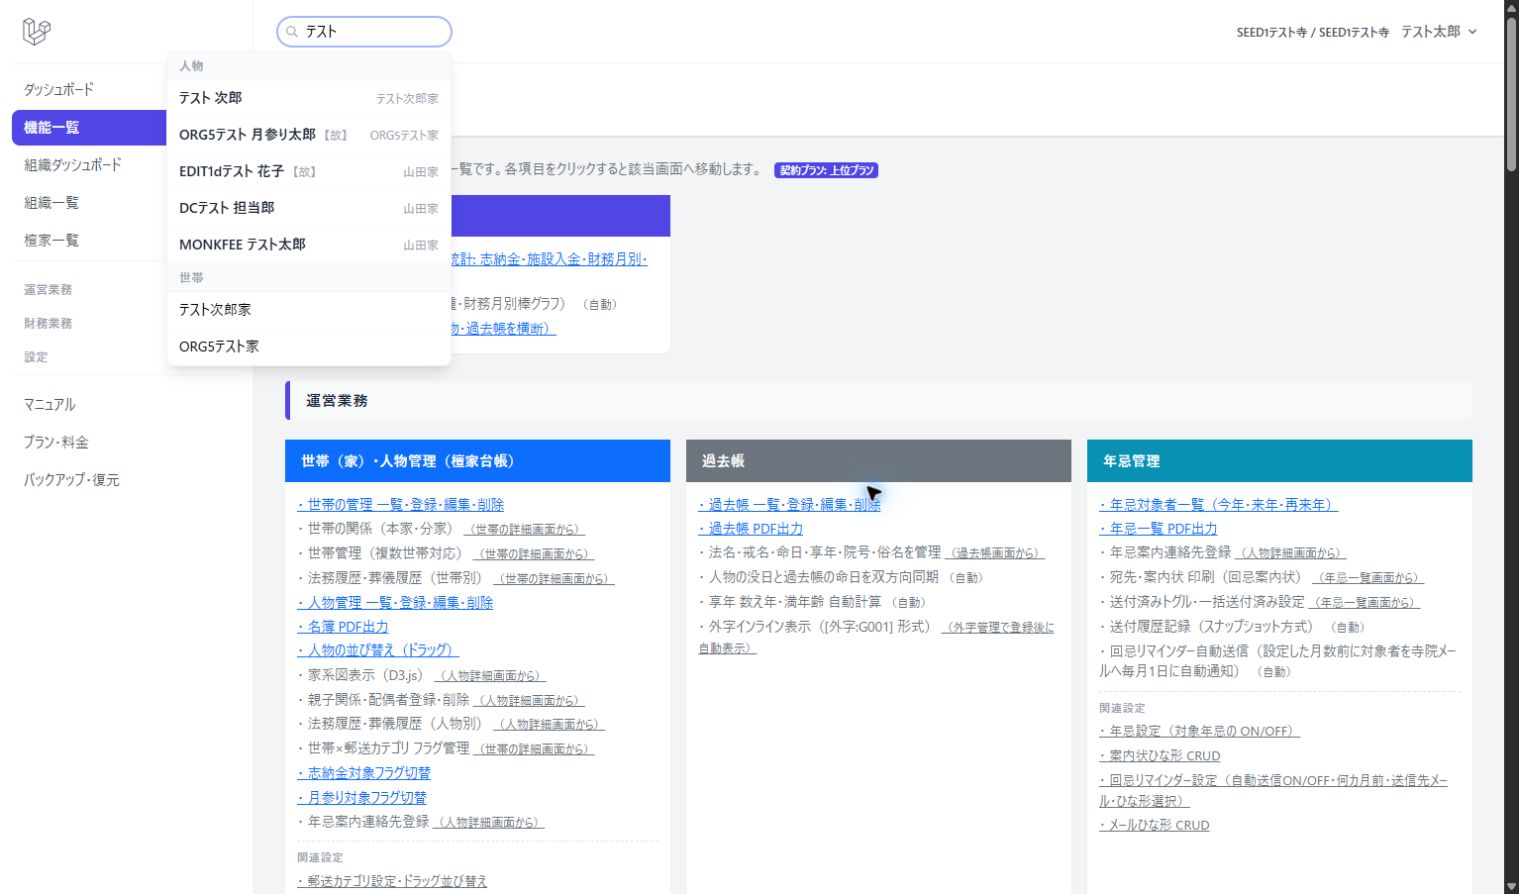Open 檀家一覧 in sidebar
Viewport: 1519px width, 894px height.
51,241
